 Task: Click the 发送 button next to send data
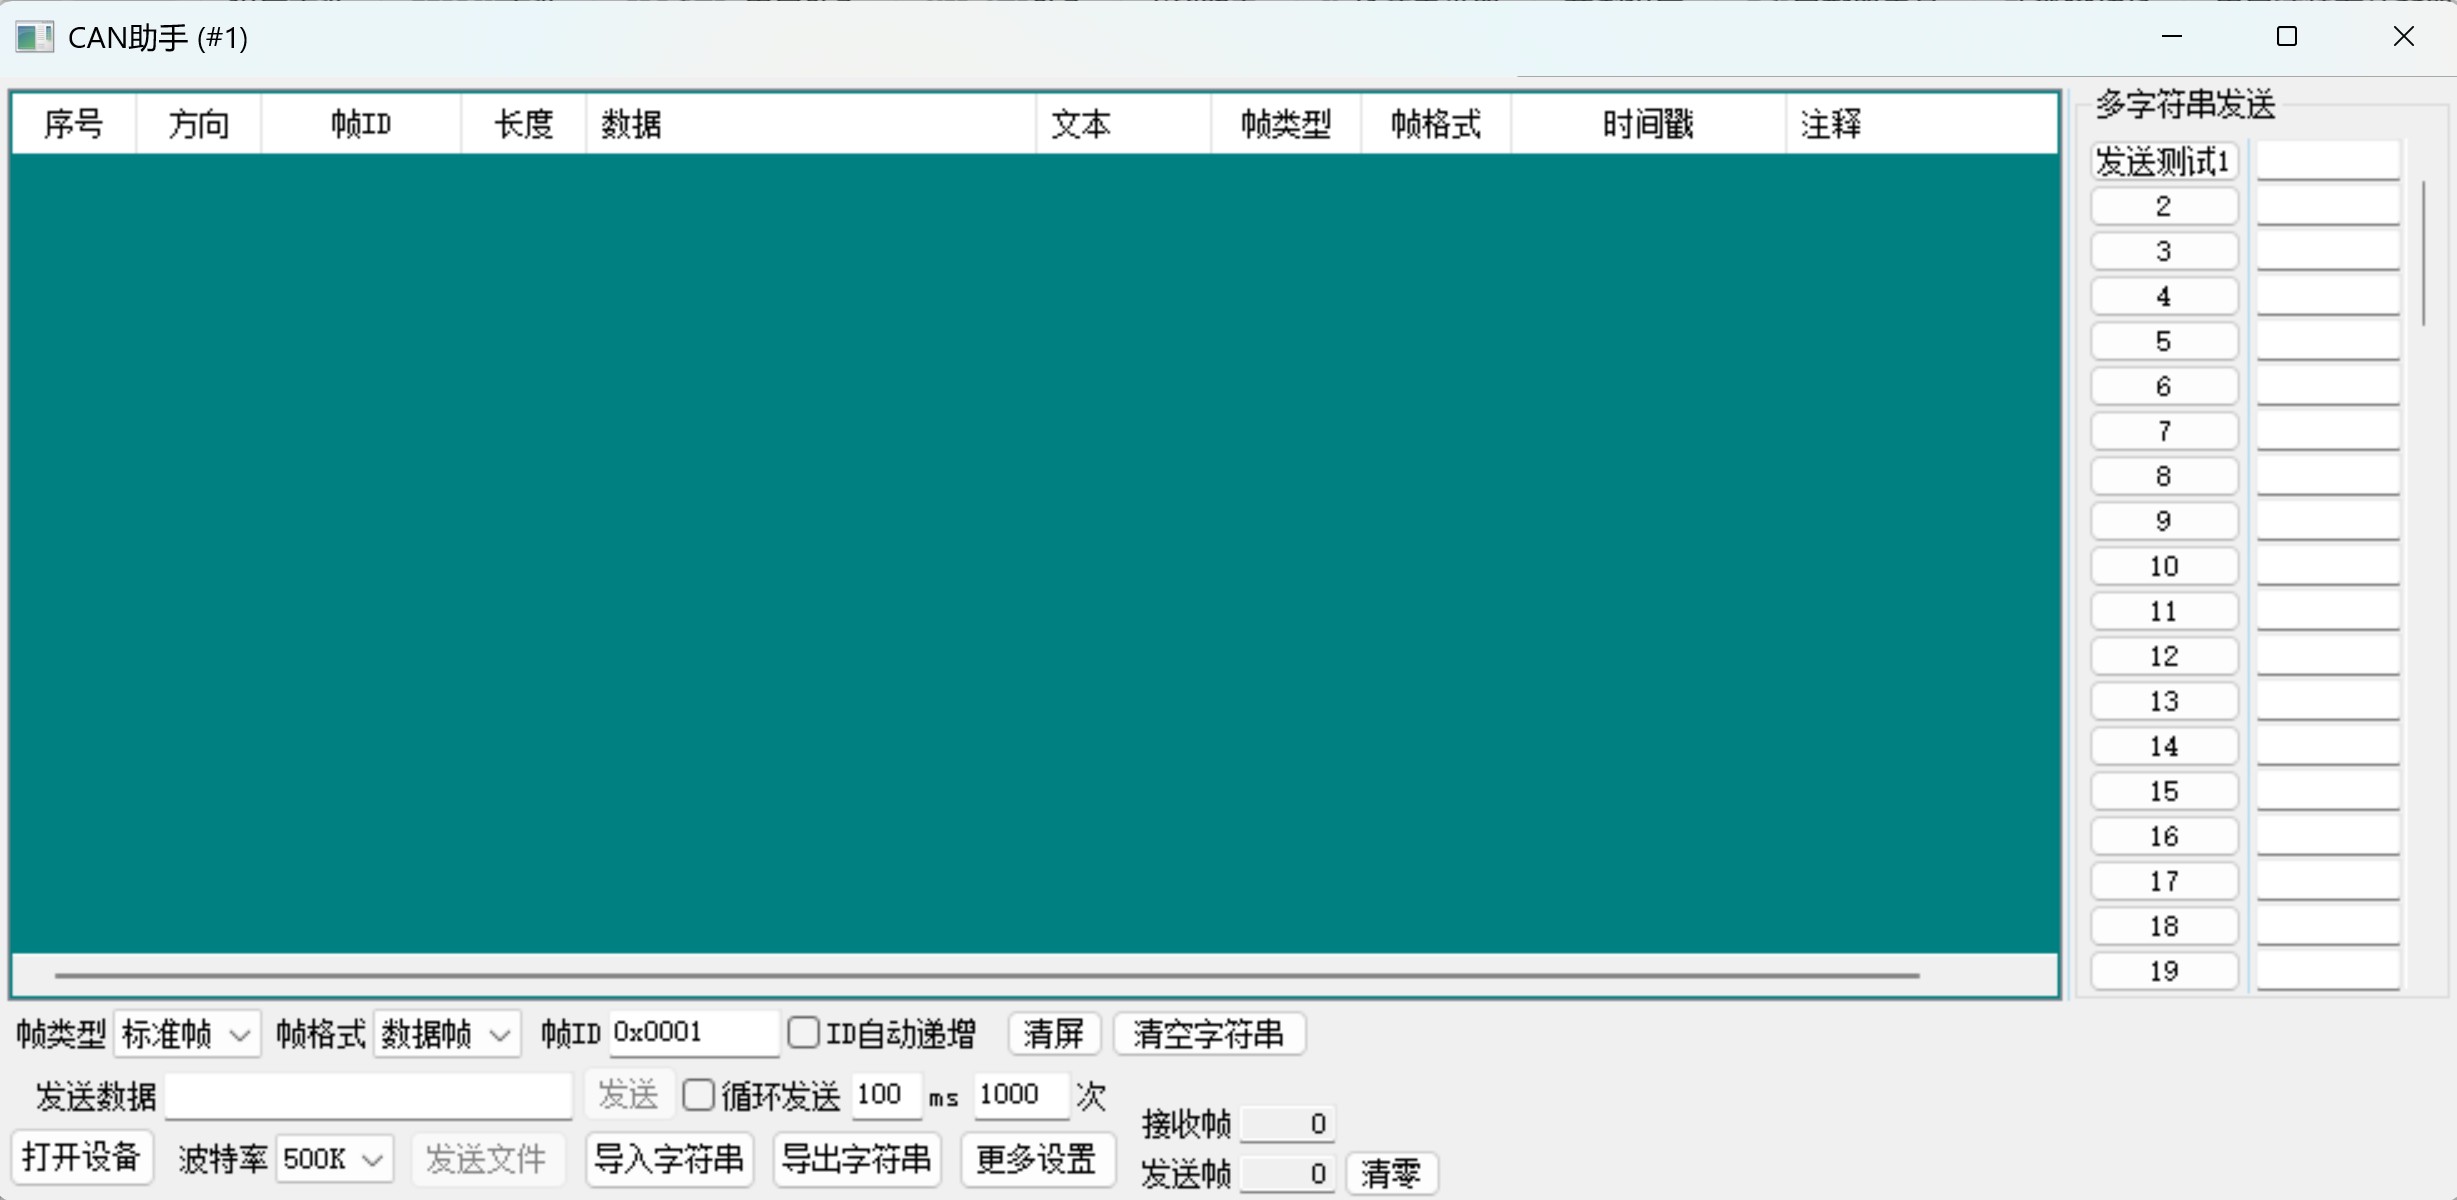point(628,1095)
